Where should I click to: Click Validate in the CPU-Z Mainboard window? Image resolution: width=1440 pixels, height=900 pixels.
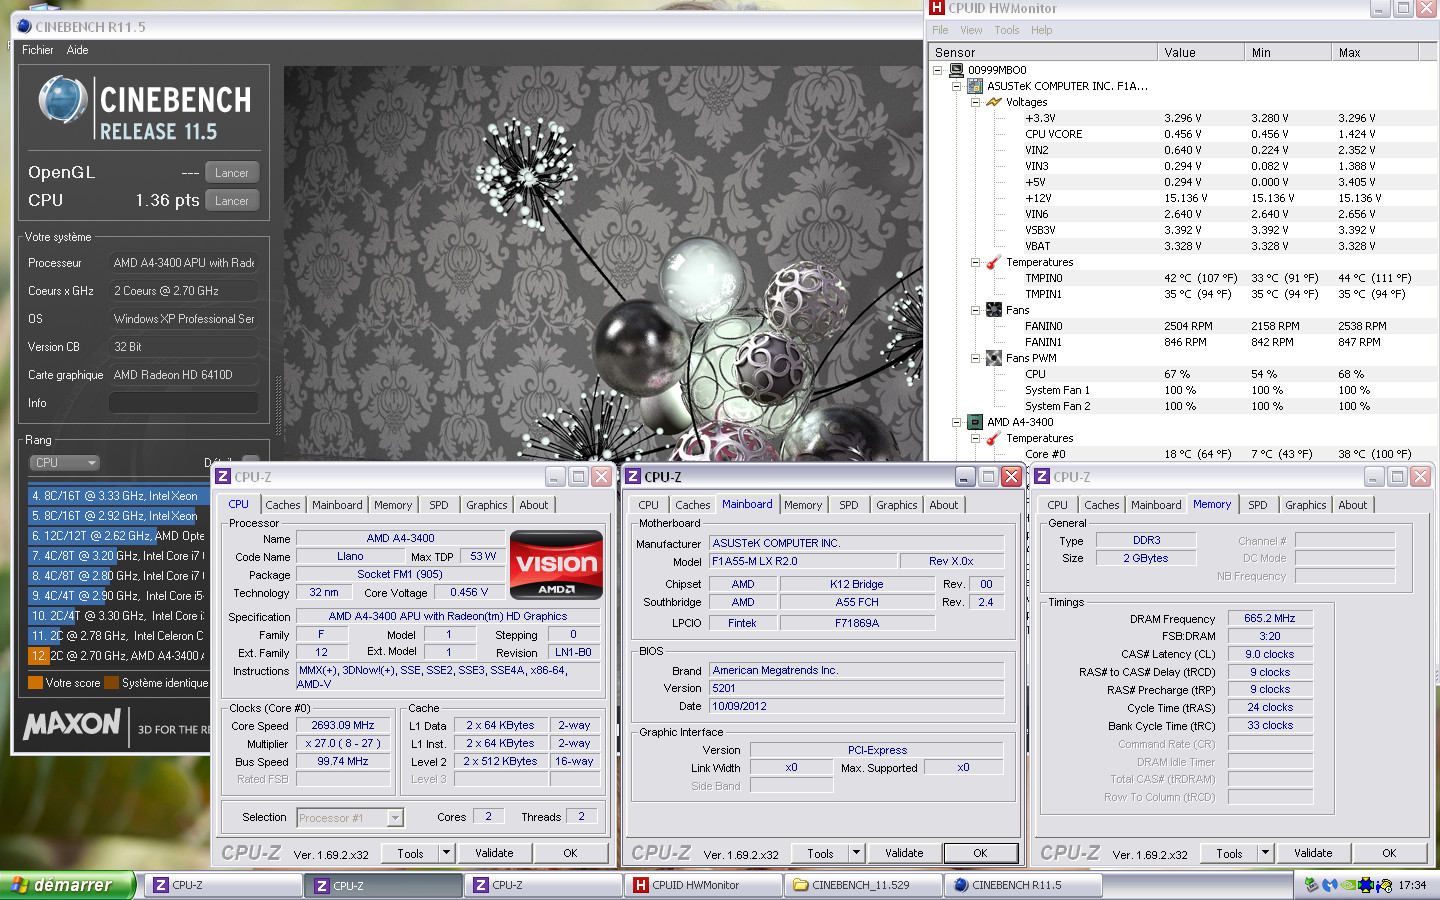pos(904,853)
